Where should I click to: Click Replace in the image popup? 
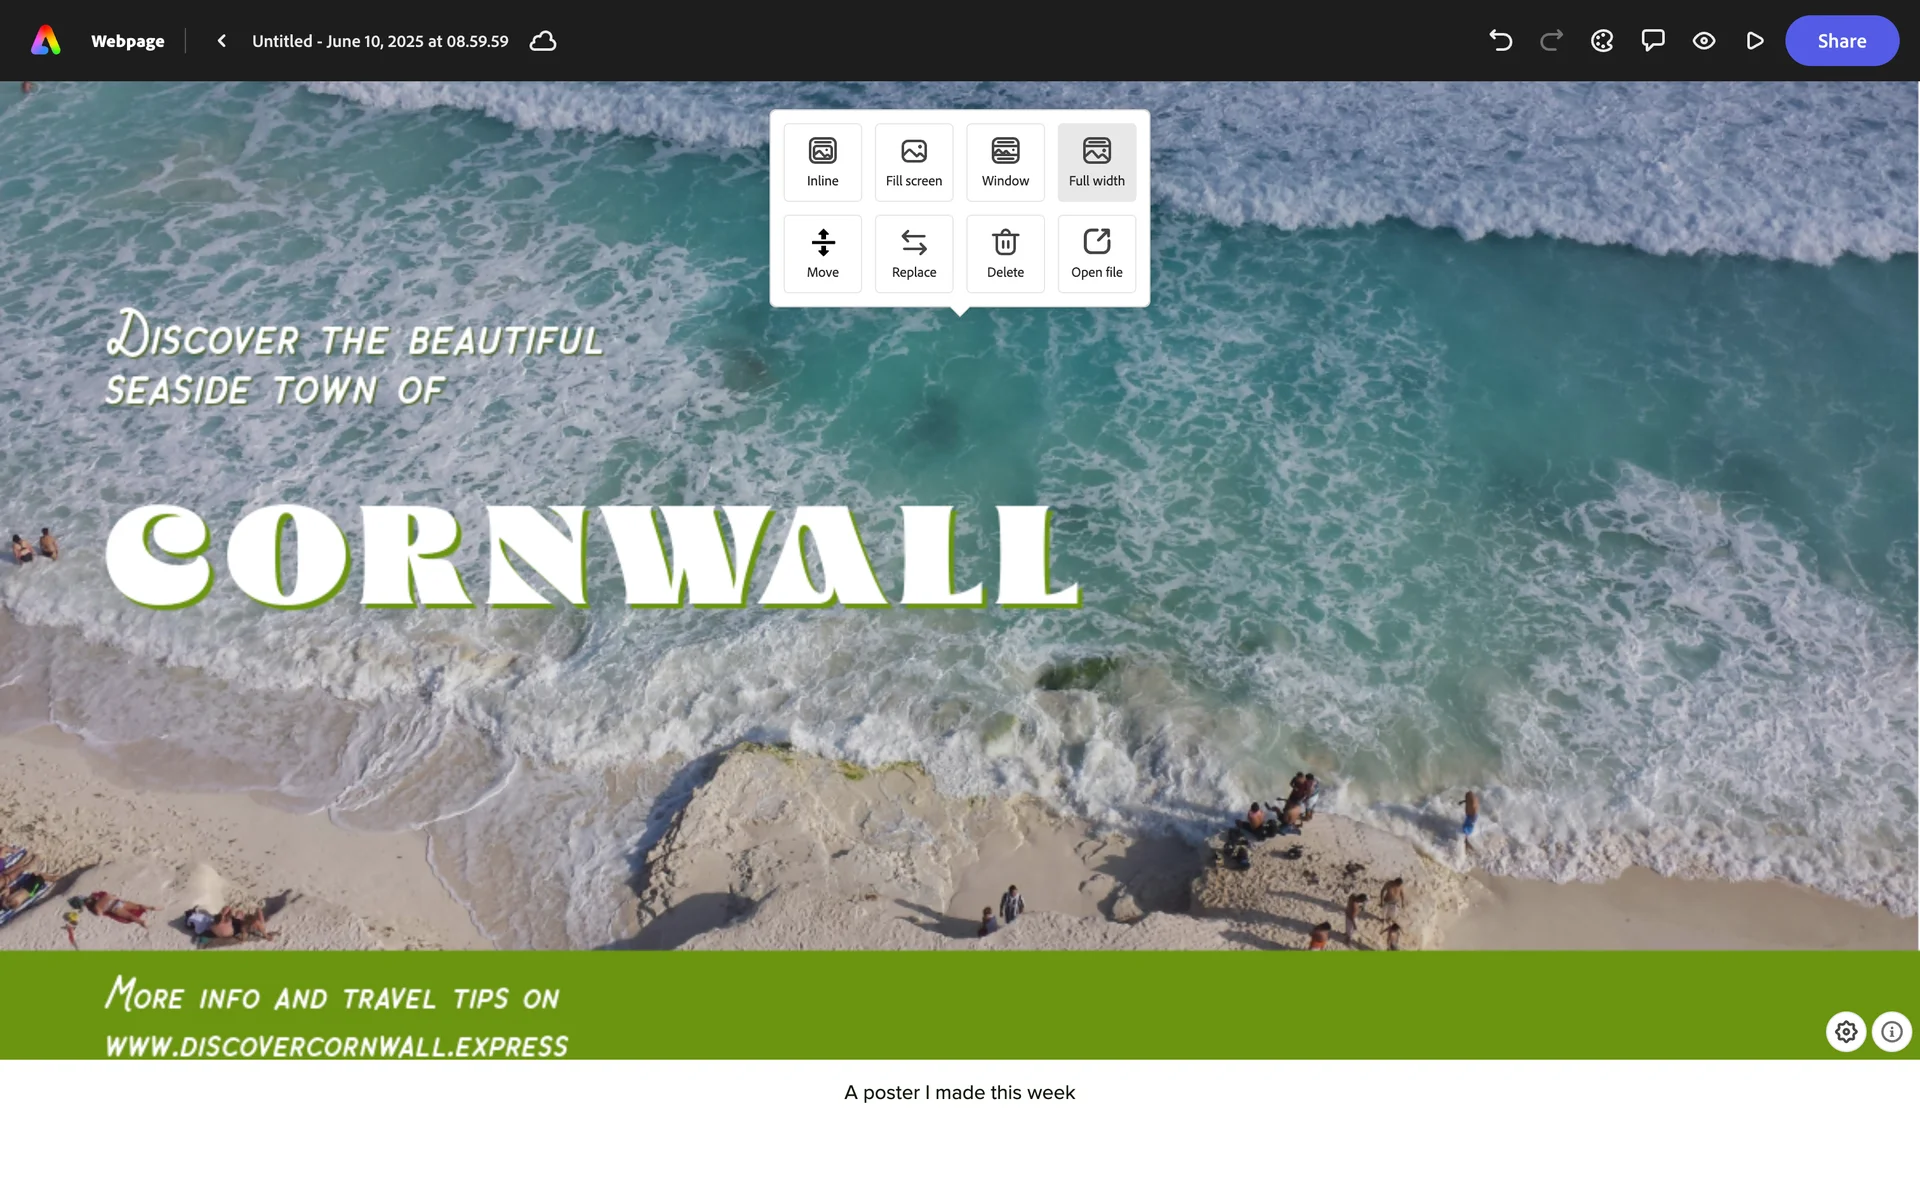[x=913, y=254]
